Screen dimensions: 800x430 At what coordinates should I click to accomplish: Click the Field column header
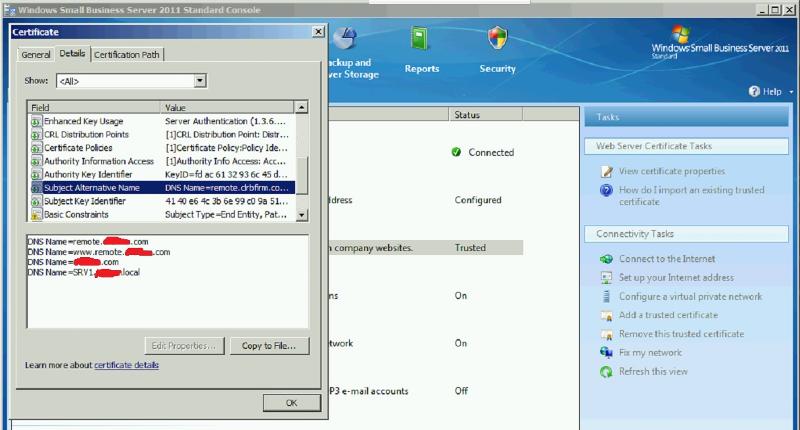pos(94,107)
